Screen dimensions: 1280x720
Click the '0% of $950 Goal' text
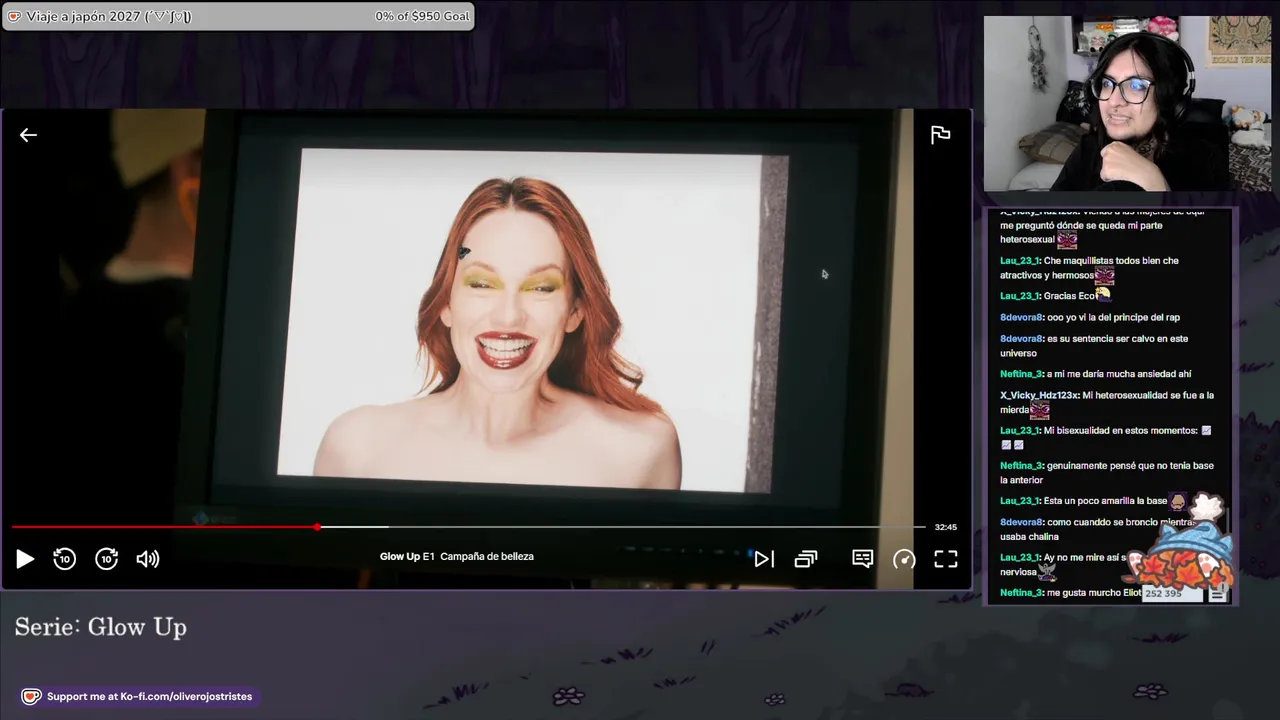tap(422, 16)
